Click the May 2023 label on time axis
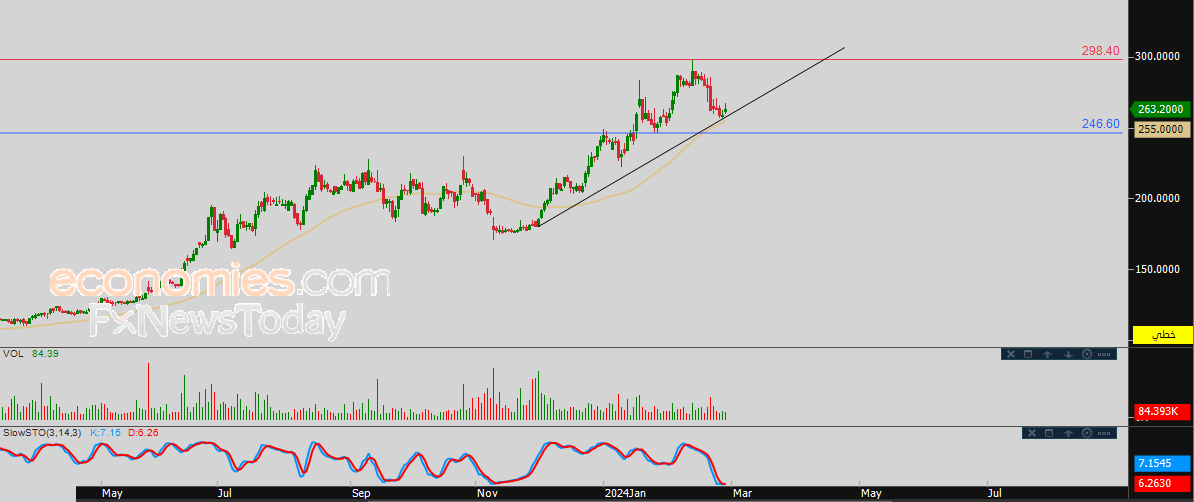The width and height of the screenshot is (1194, 502). (x=112, y=494)
